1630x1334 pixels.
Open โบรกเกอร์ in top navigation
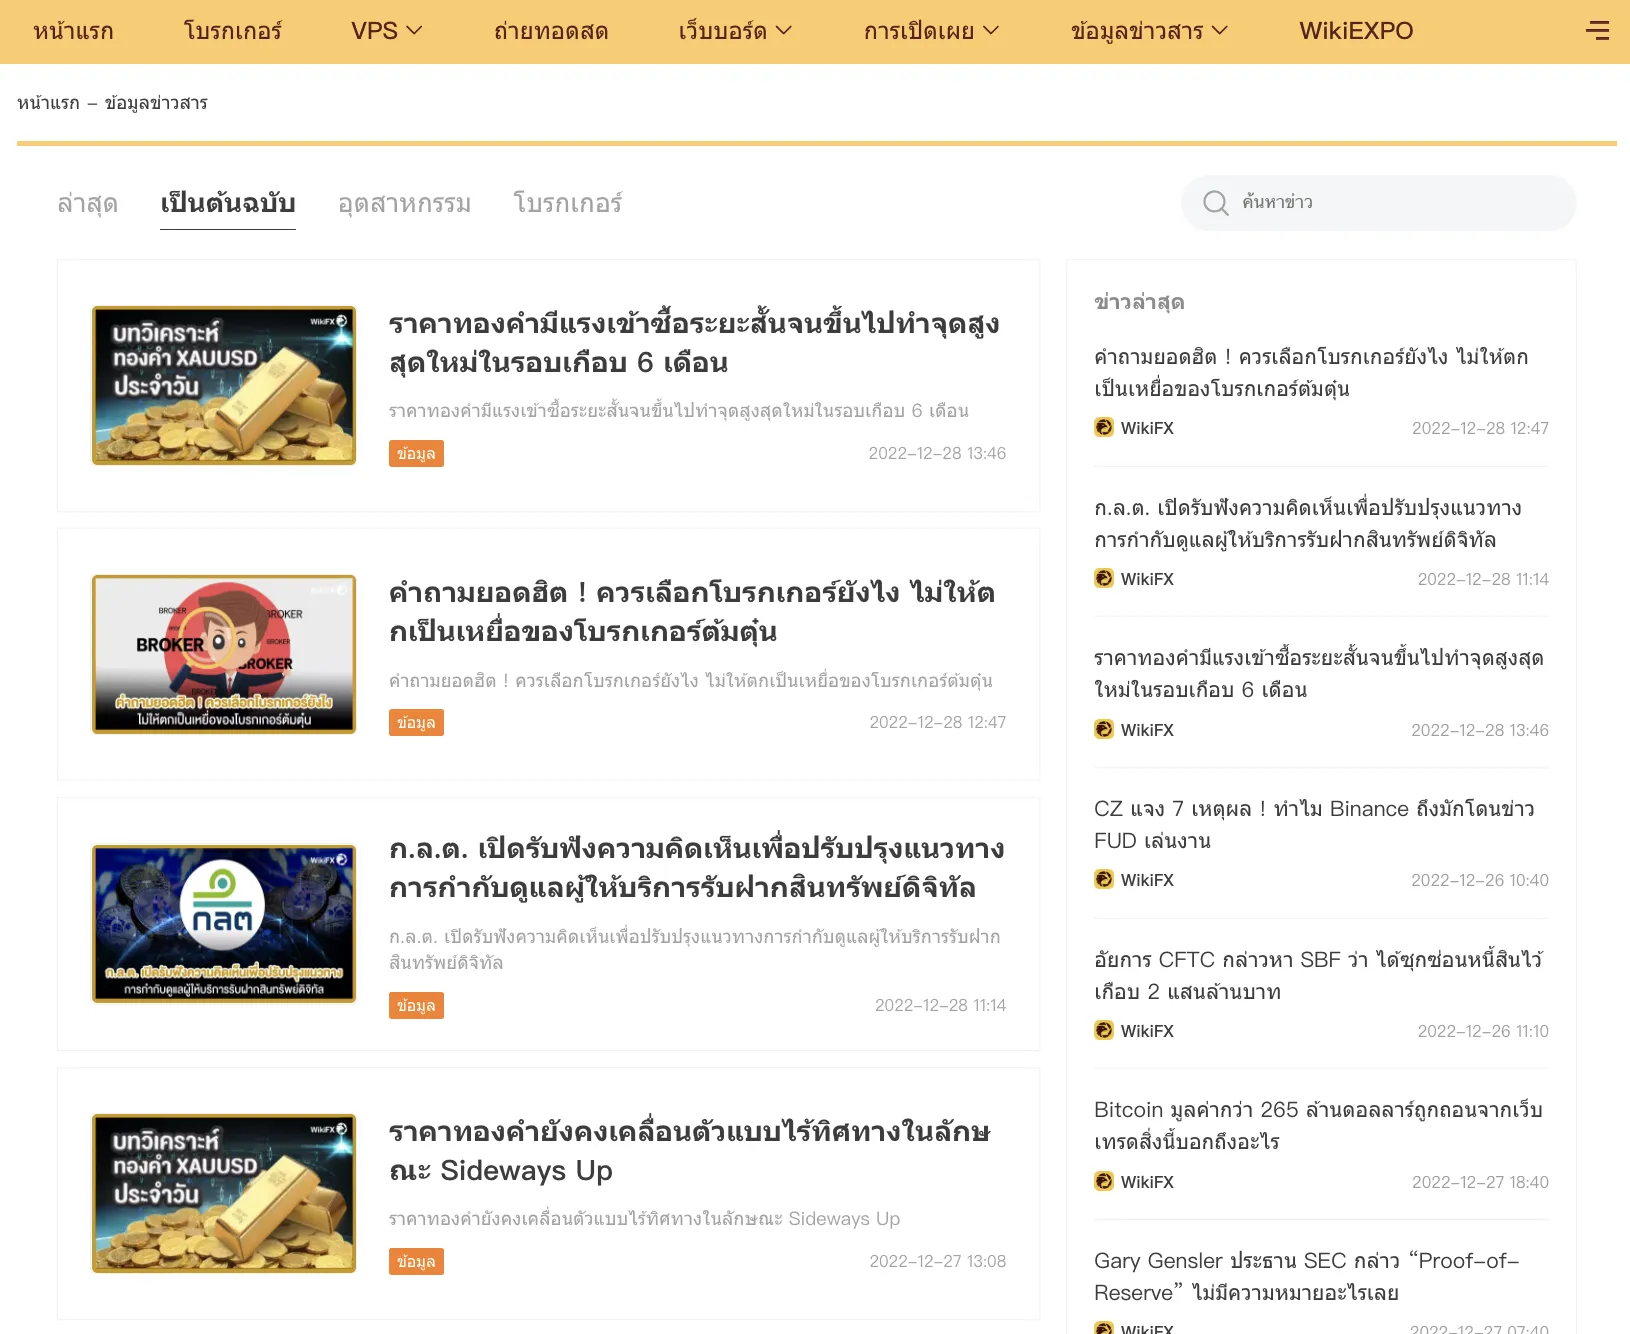click(232, 31)
